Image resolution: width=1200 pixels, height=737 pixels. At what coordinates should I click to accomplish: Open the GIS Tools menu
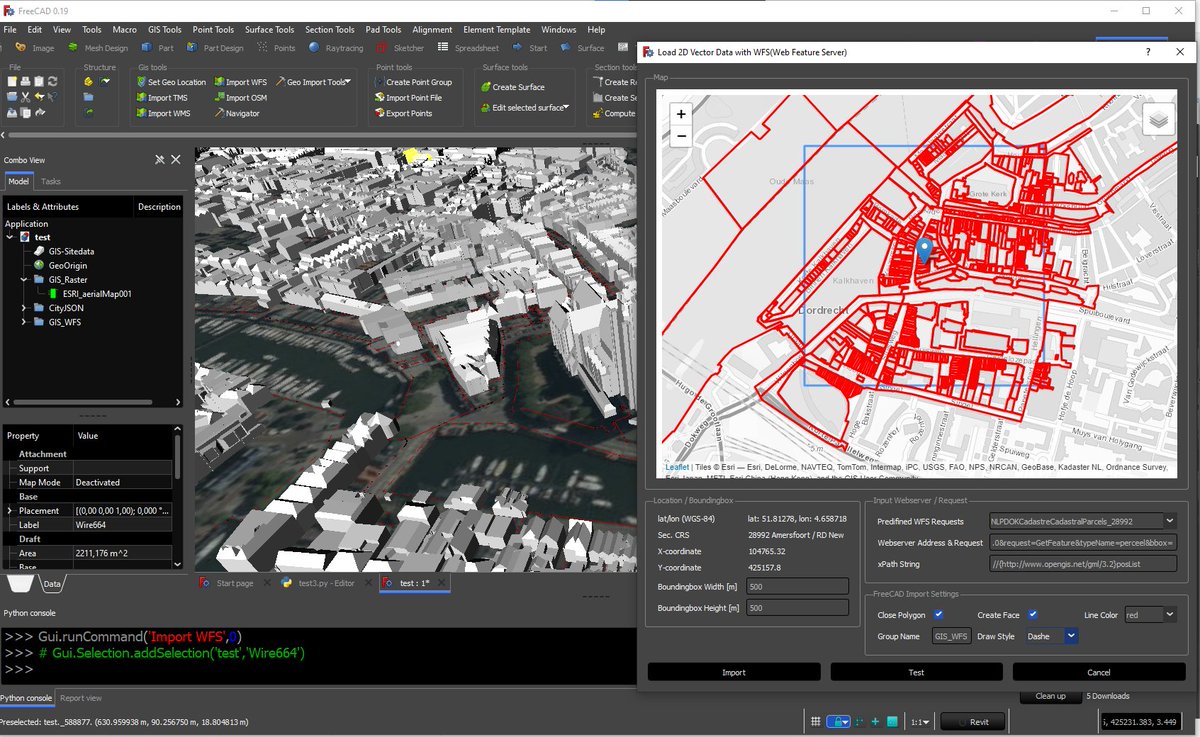(164, 30)
